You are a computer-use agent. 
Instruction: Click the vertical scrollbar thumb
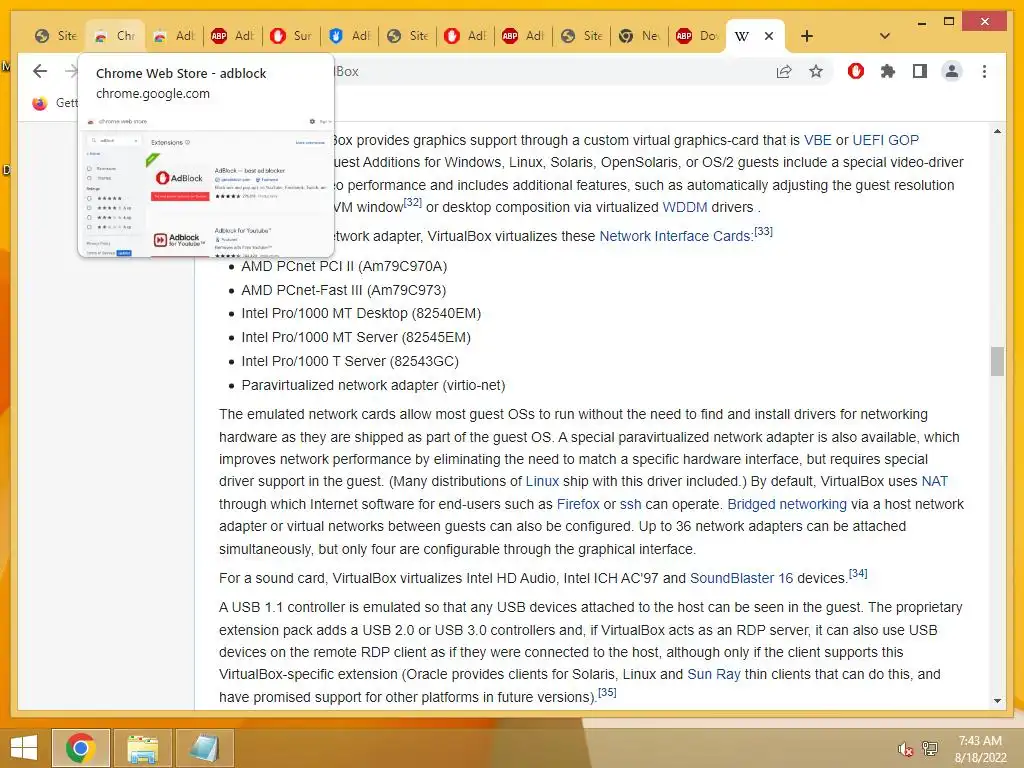[997, 361]
